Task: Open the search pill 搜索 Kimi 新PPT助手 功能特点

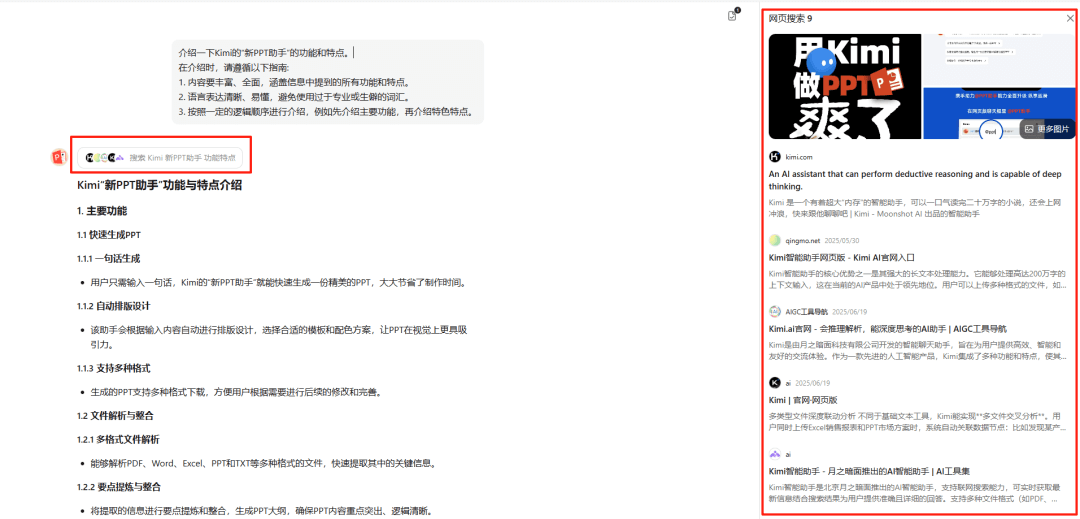Action: [x=160, y=158]
